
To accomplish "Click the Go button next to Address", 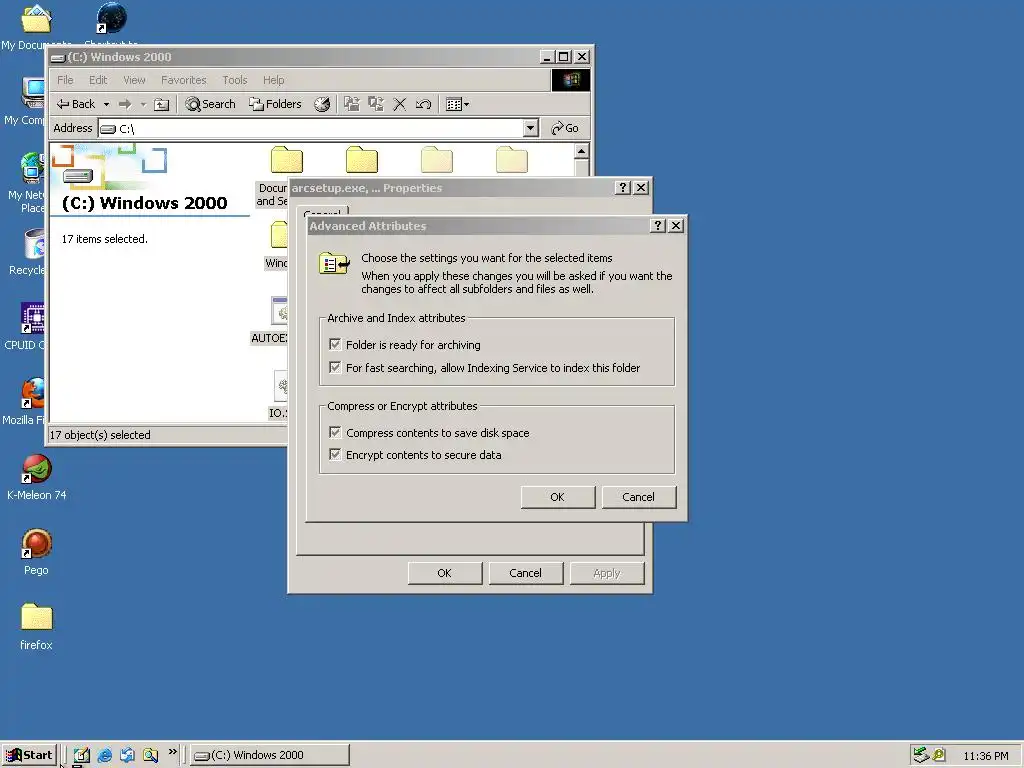I will pos(565,128).
